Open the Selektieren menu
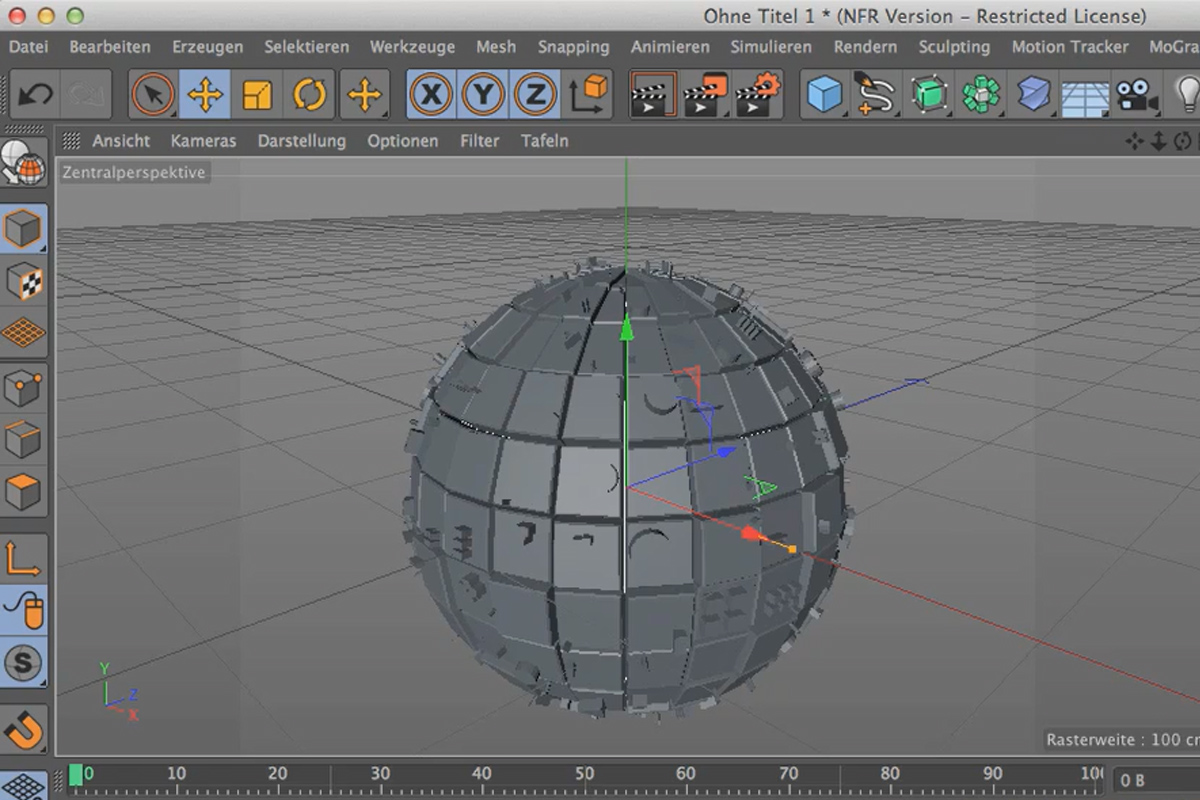This screenshot has height=800, width=1200. click(x=307, y=47)
